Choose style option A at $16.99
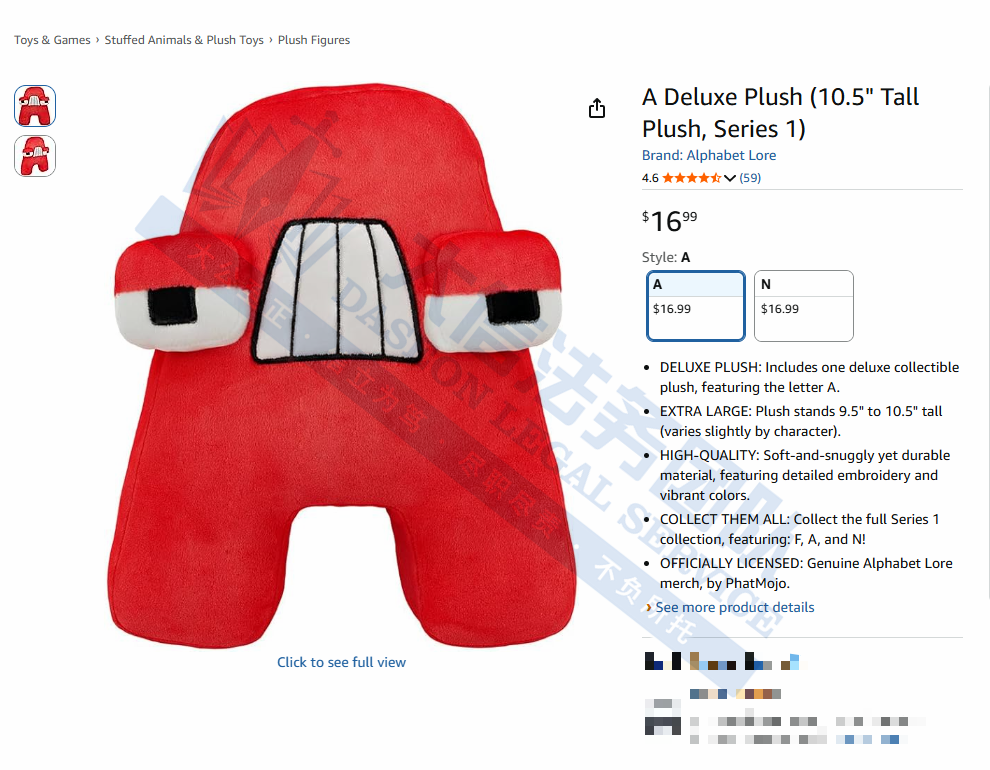 (696, 306)
